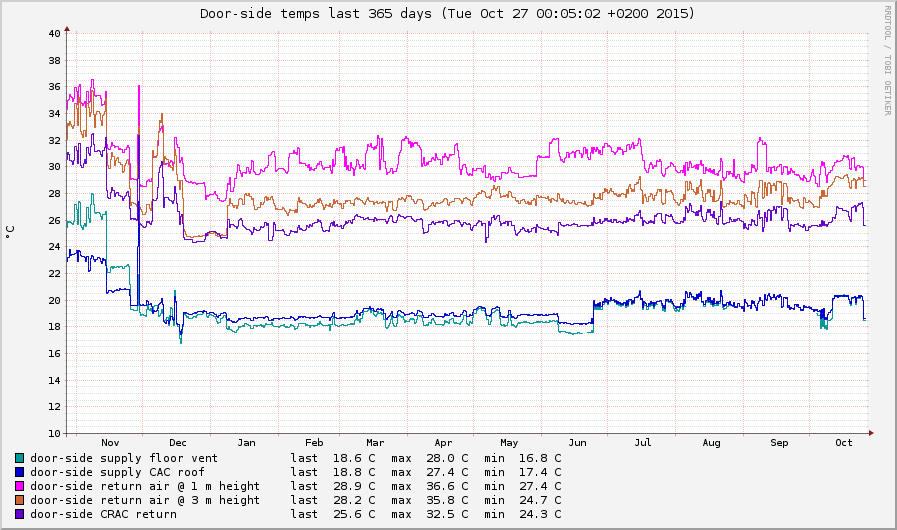Click the x-axis right arrowhead
Viewport: 897px width, 530px height.
pos(871,434)
